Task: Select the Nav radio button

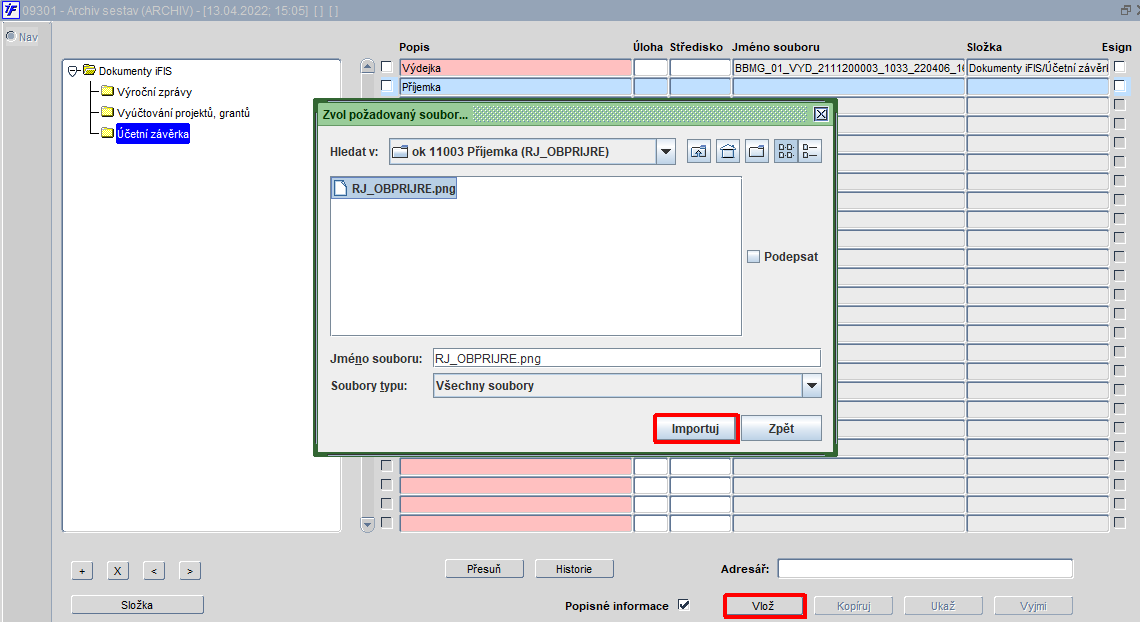Action: tap(11, 36)
